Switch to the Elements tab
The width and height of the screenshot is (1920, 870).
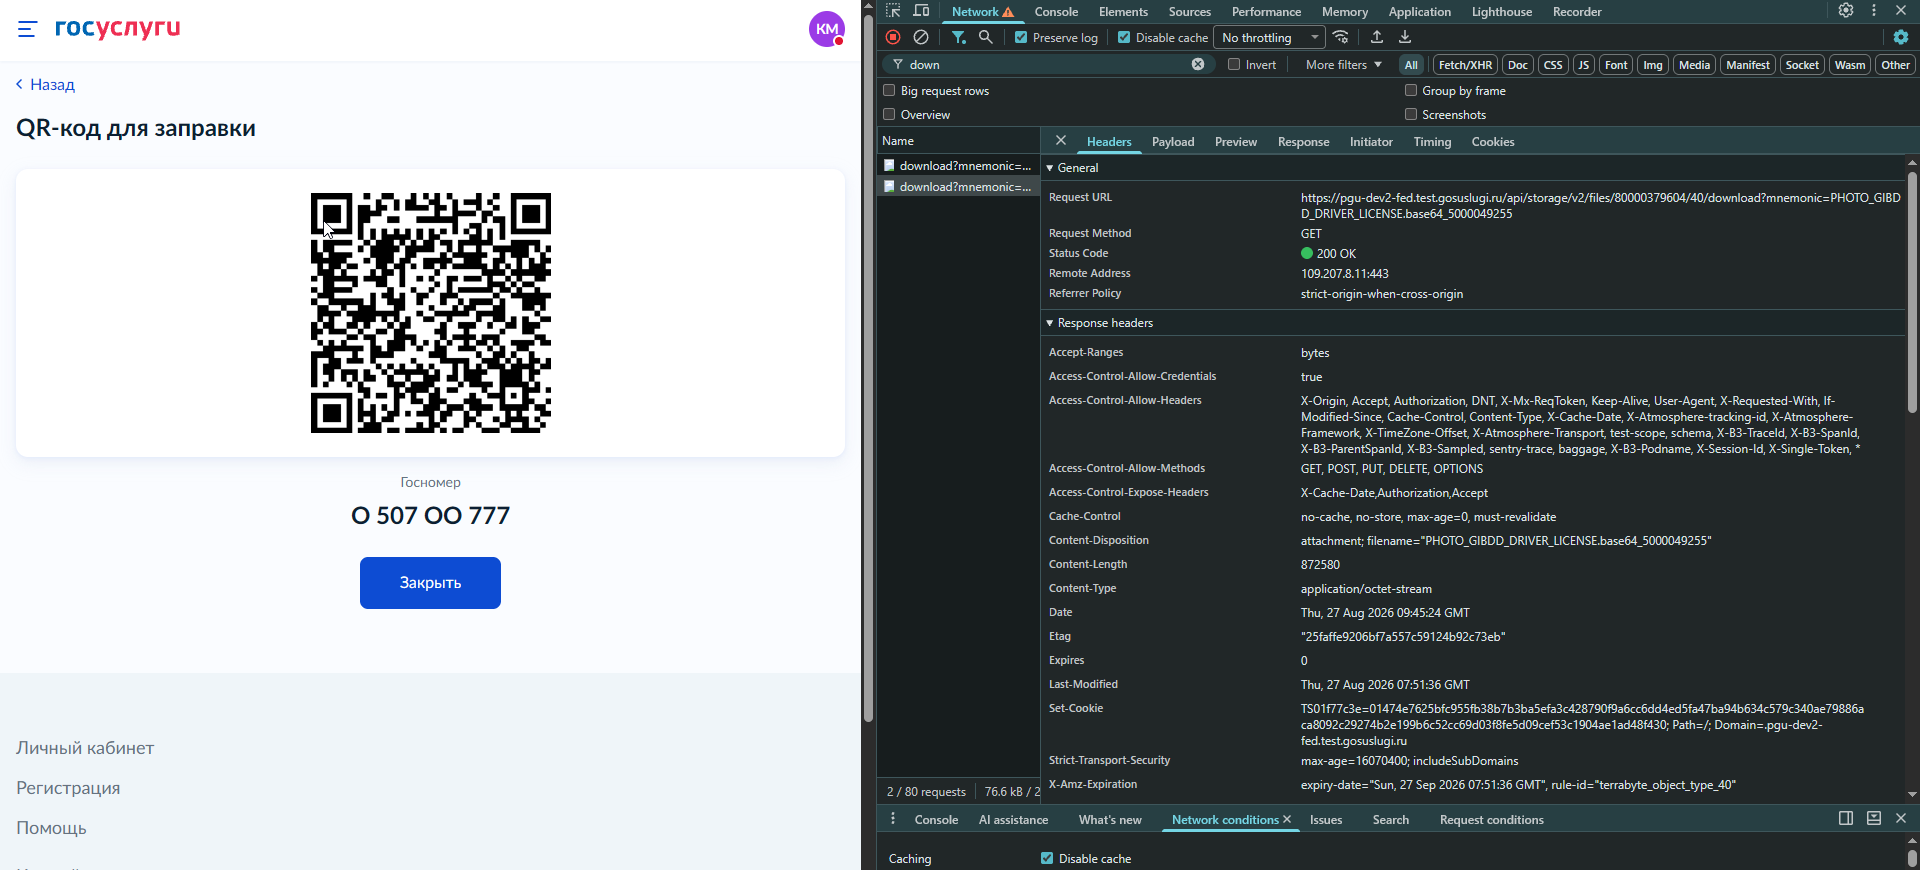point(1123,12)
